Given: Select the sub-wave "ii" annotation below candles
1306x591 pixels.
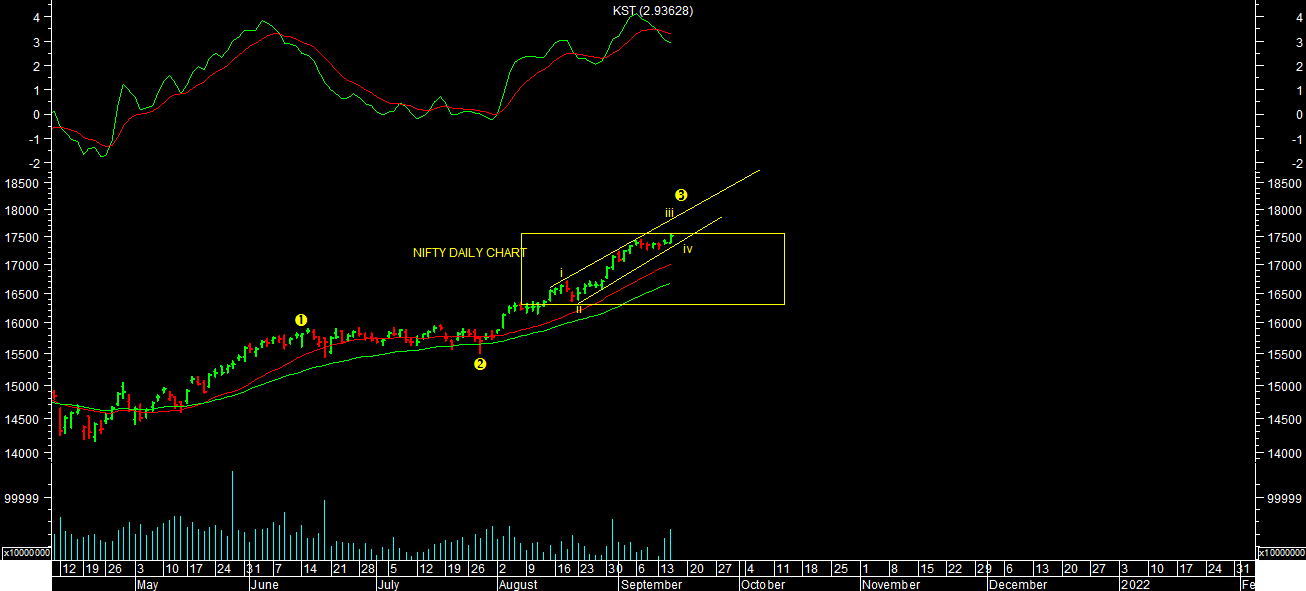Looking at the screenshot, I should (579, 309).
